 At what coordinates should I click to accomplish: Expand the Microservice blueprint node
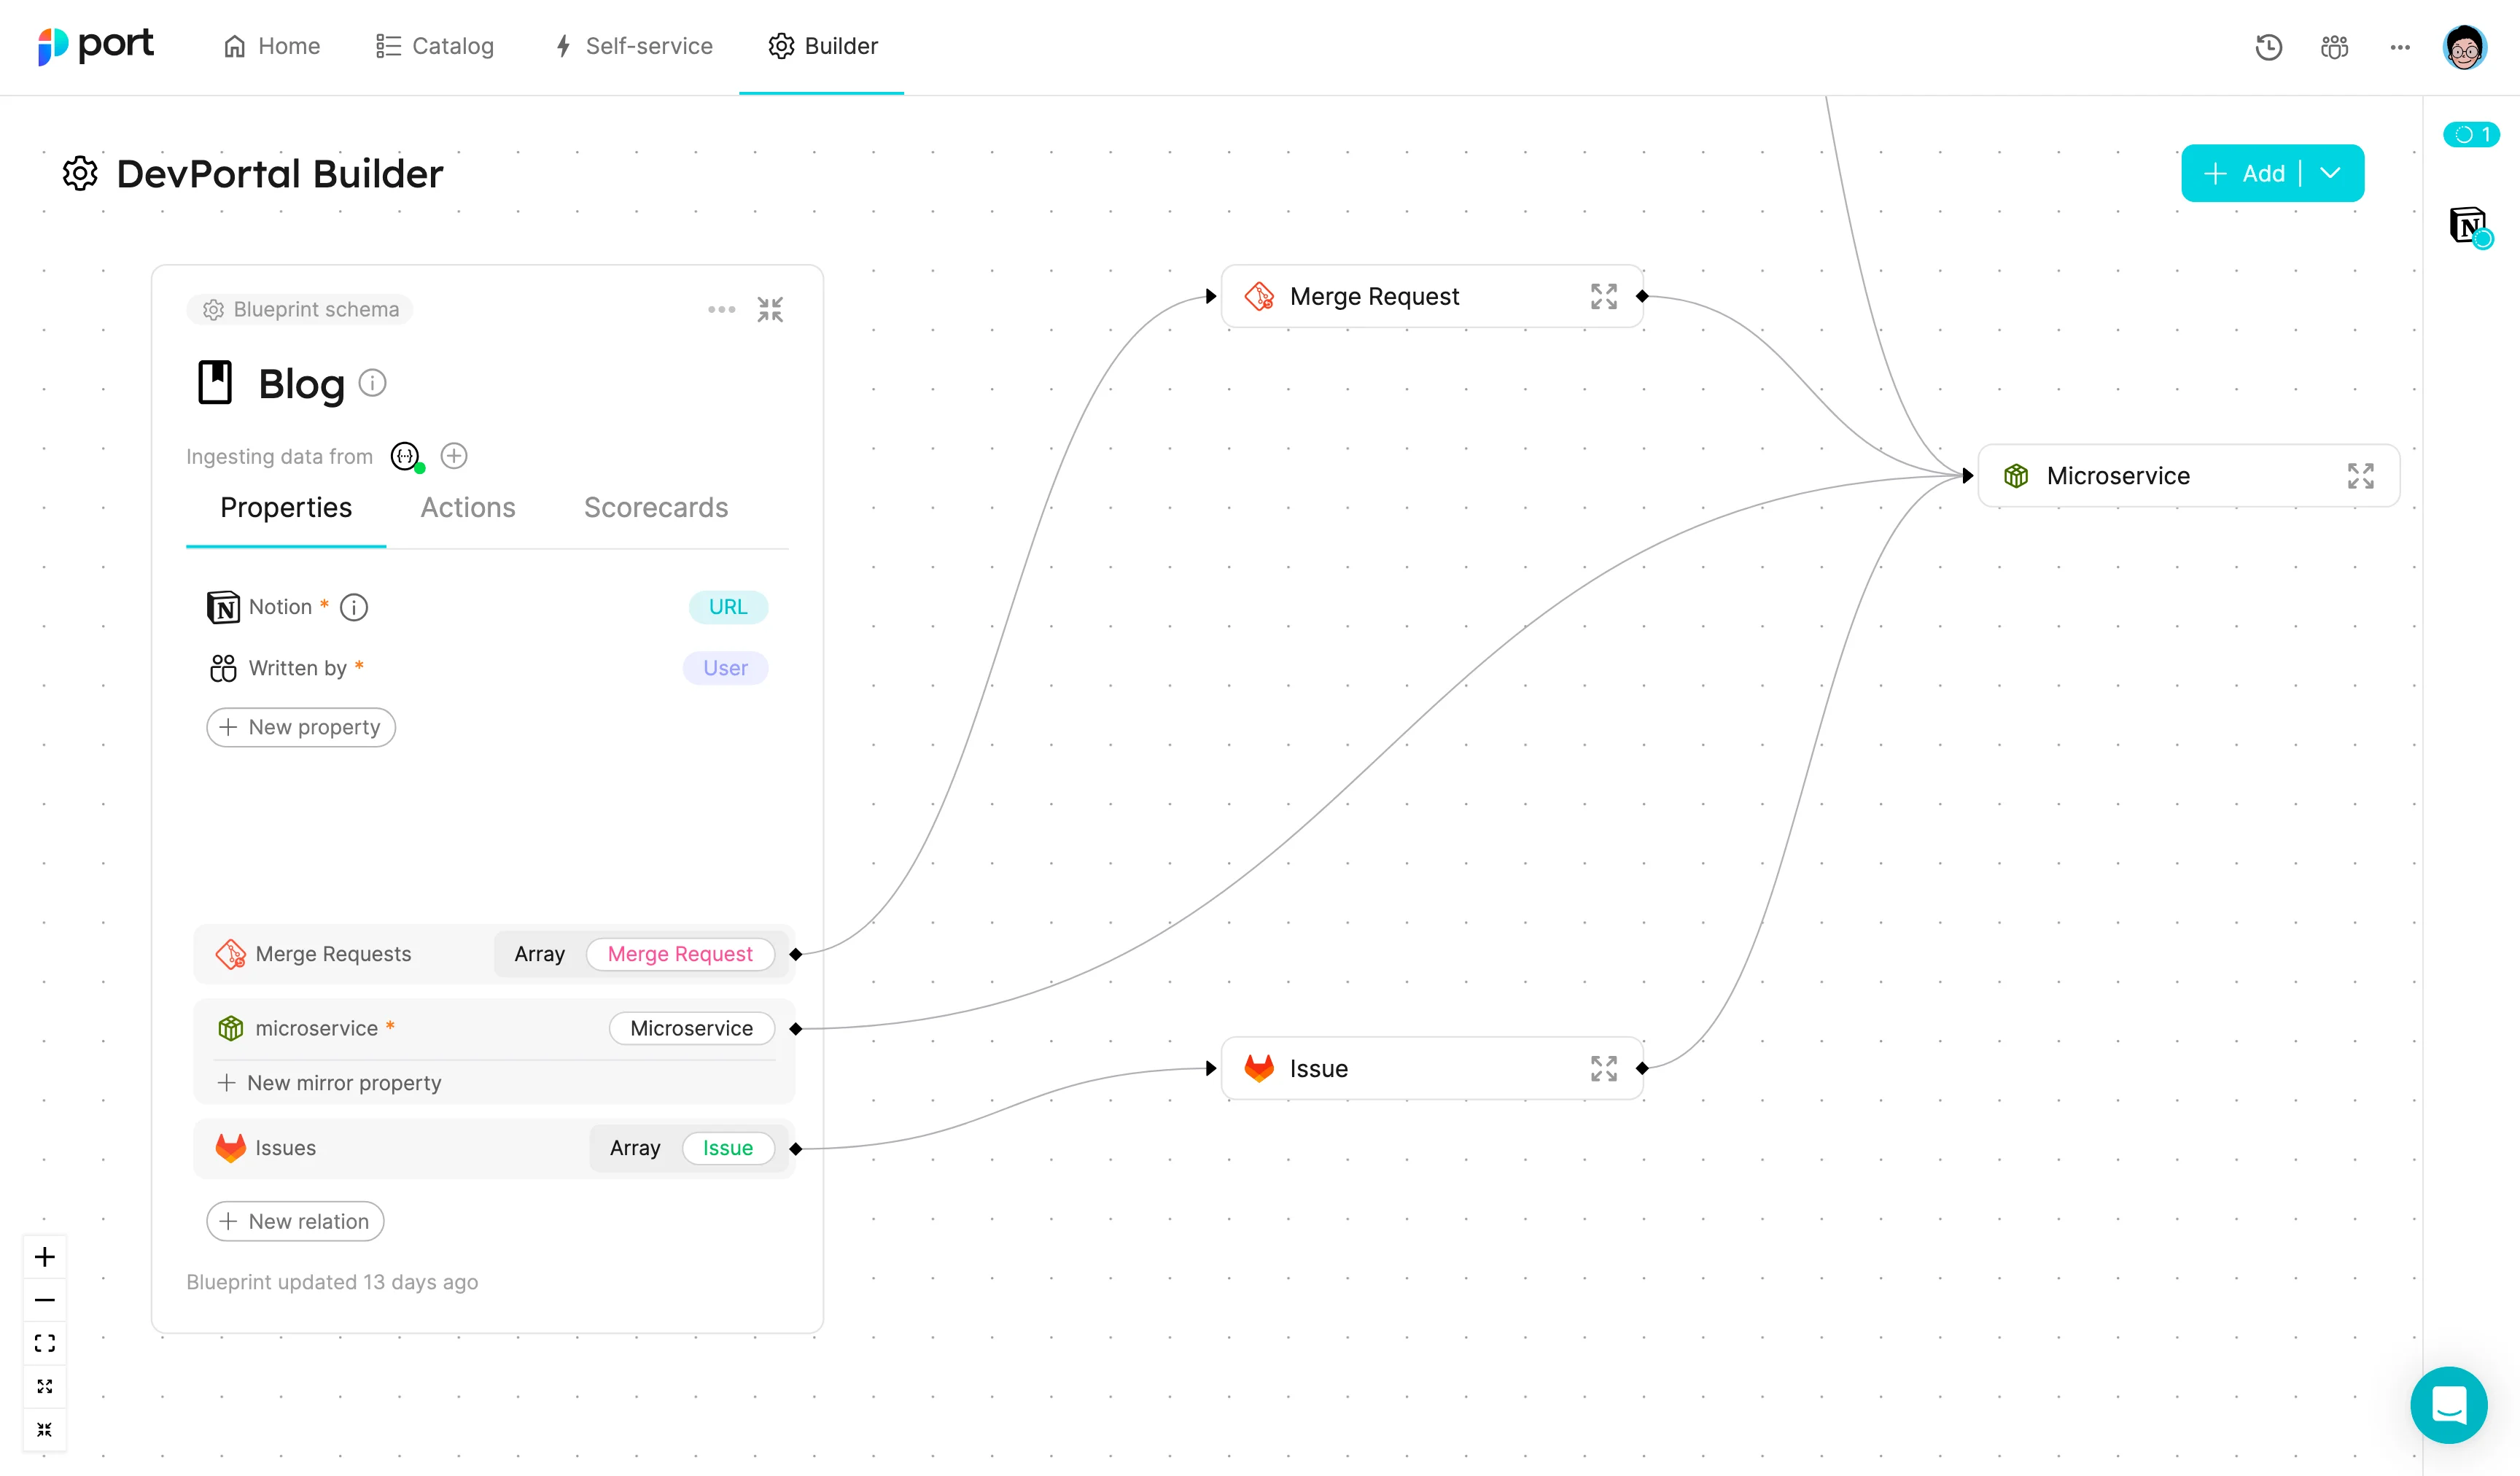point(2360,476)
